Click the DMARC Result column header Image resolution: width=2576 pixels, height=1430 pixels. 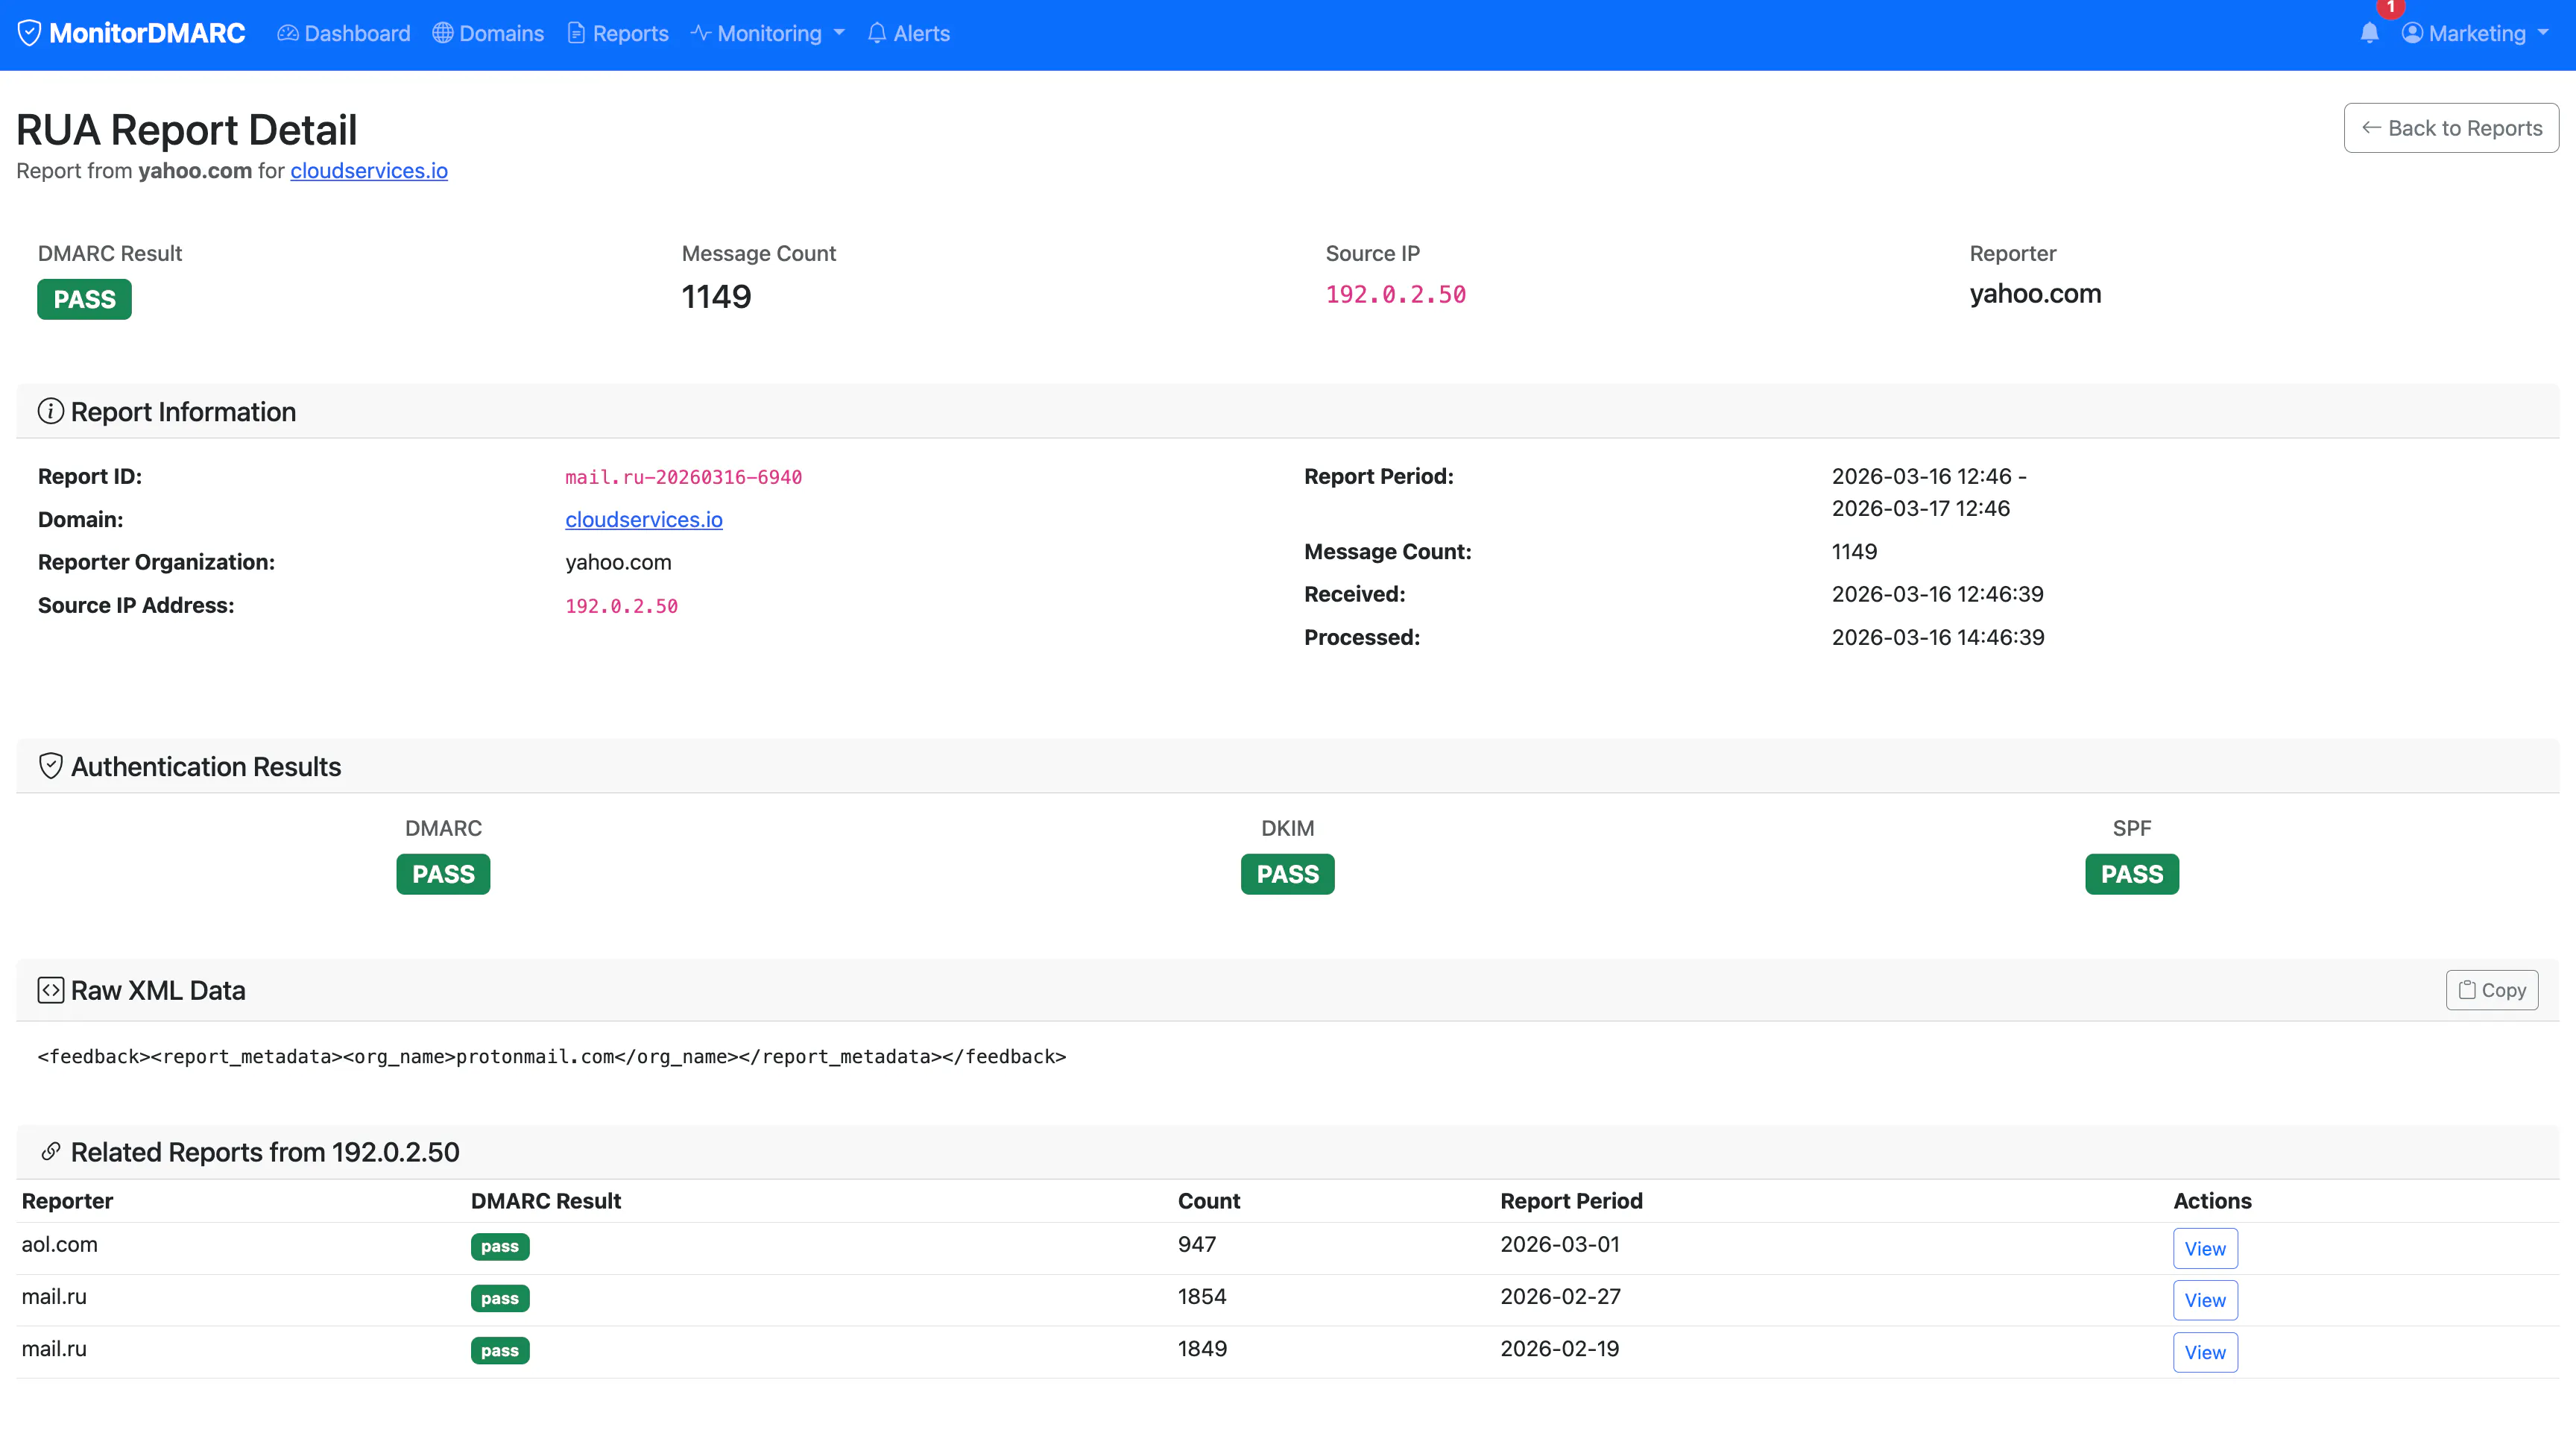point(546,1200)
